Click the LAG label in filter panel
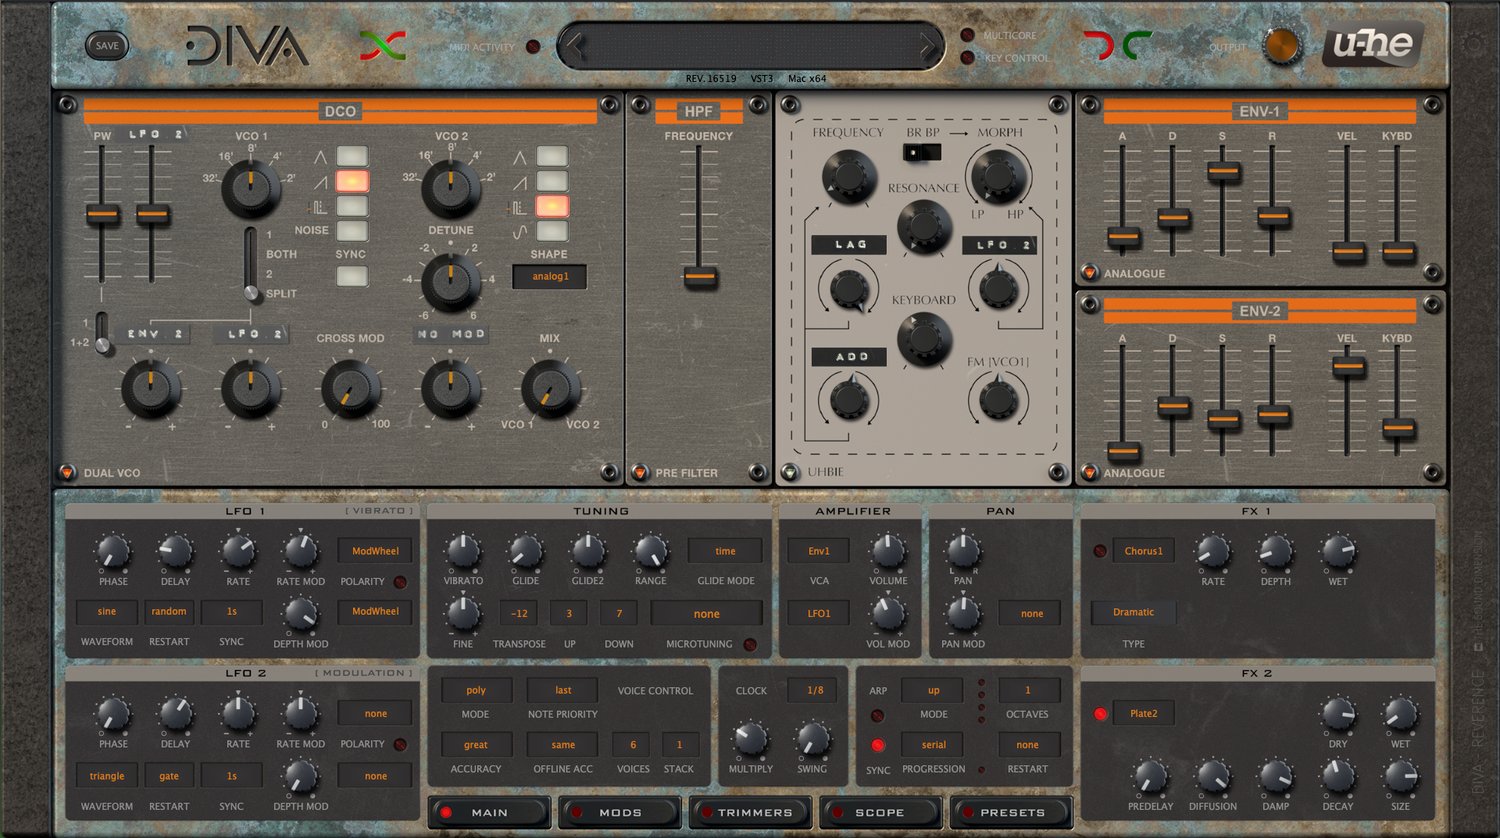The image size is (1500, 838). click(x=850, y=244)
